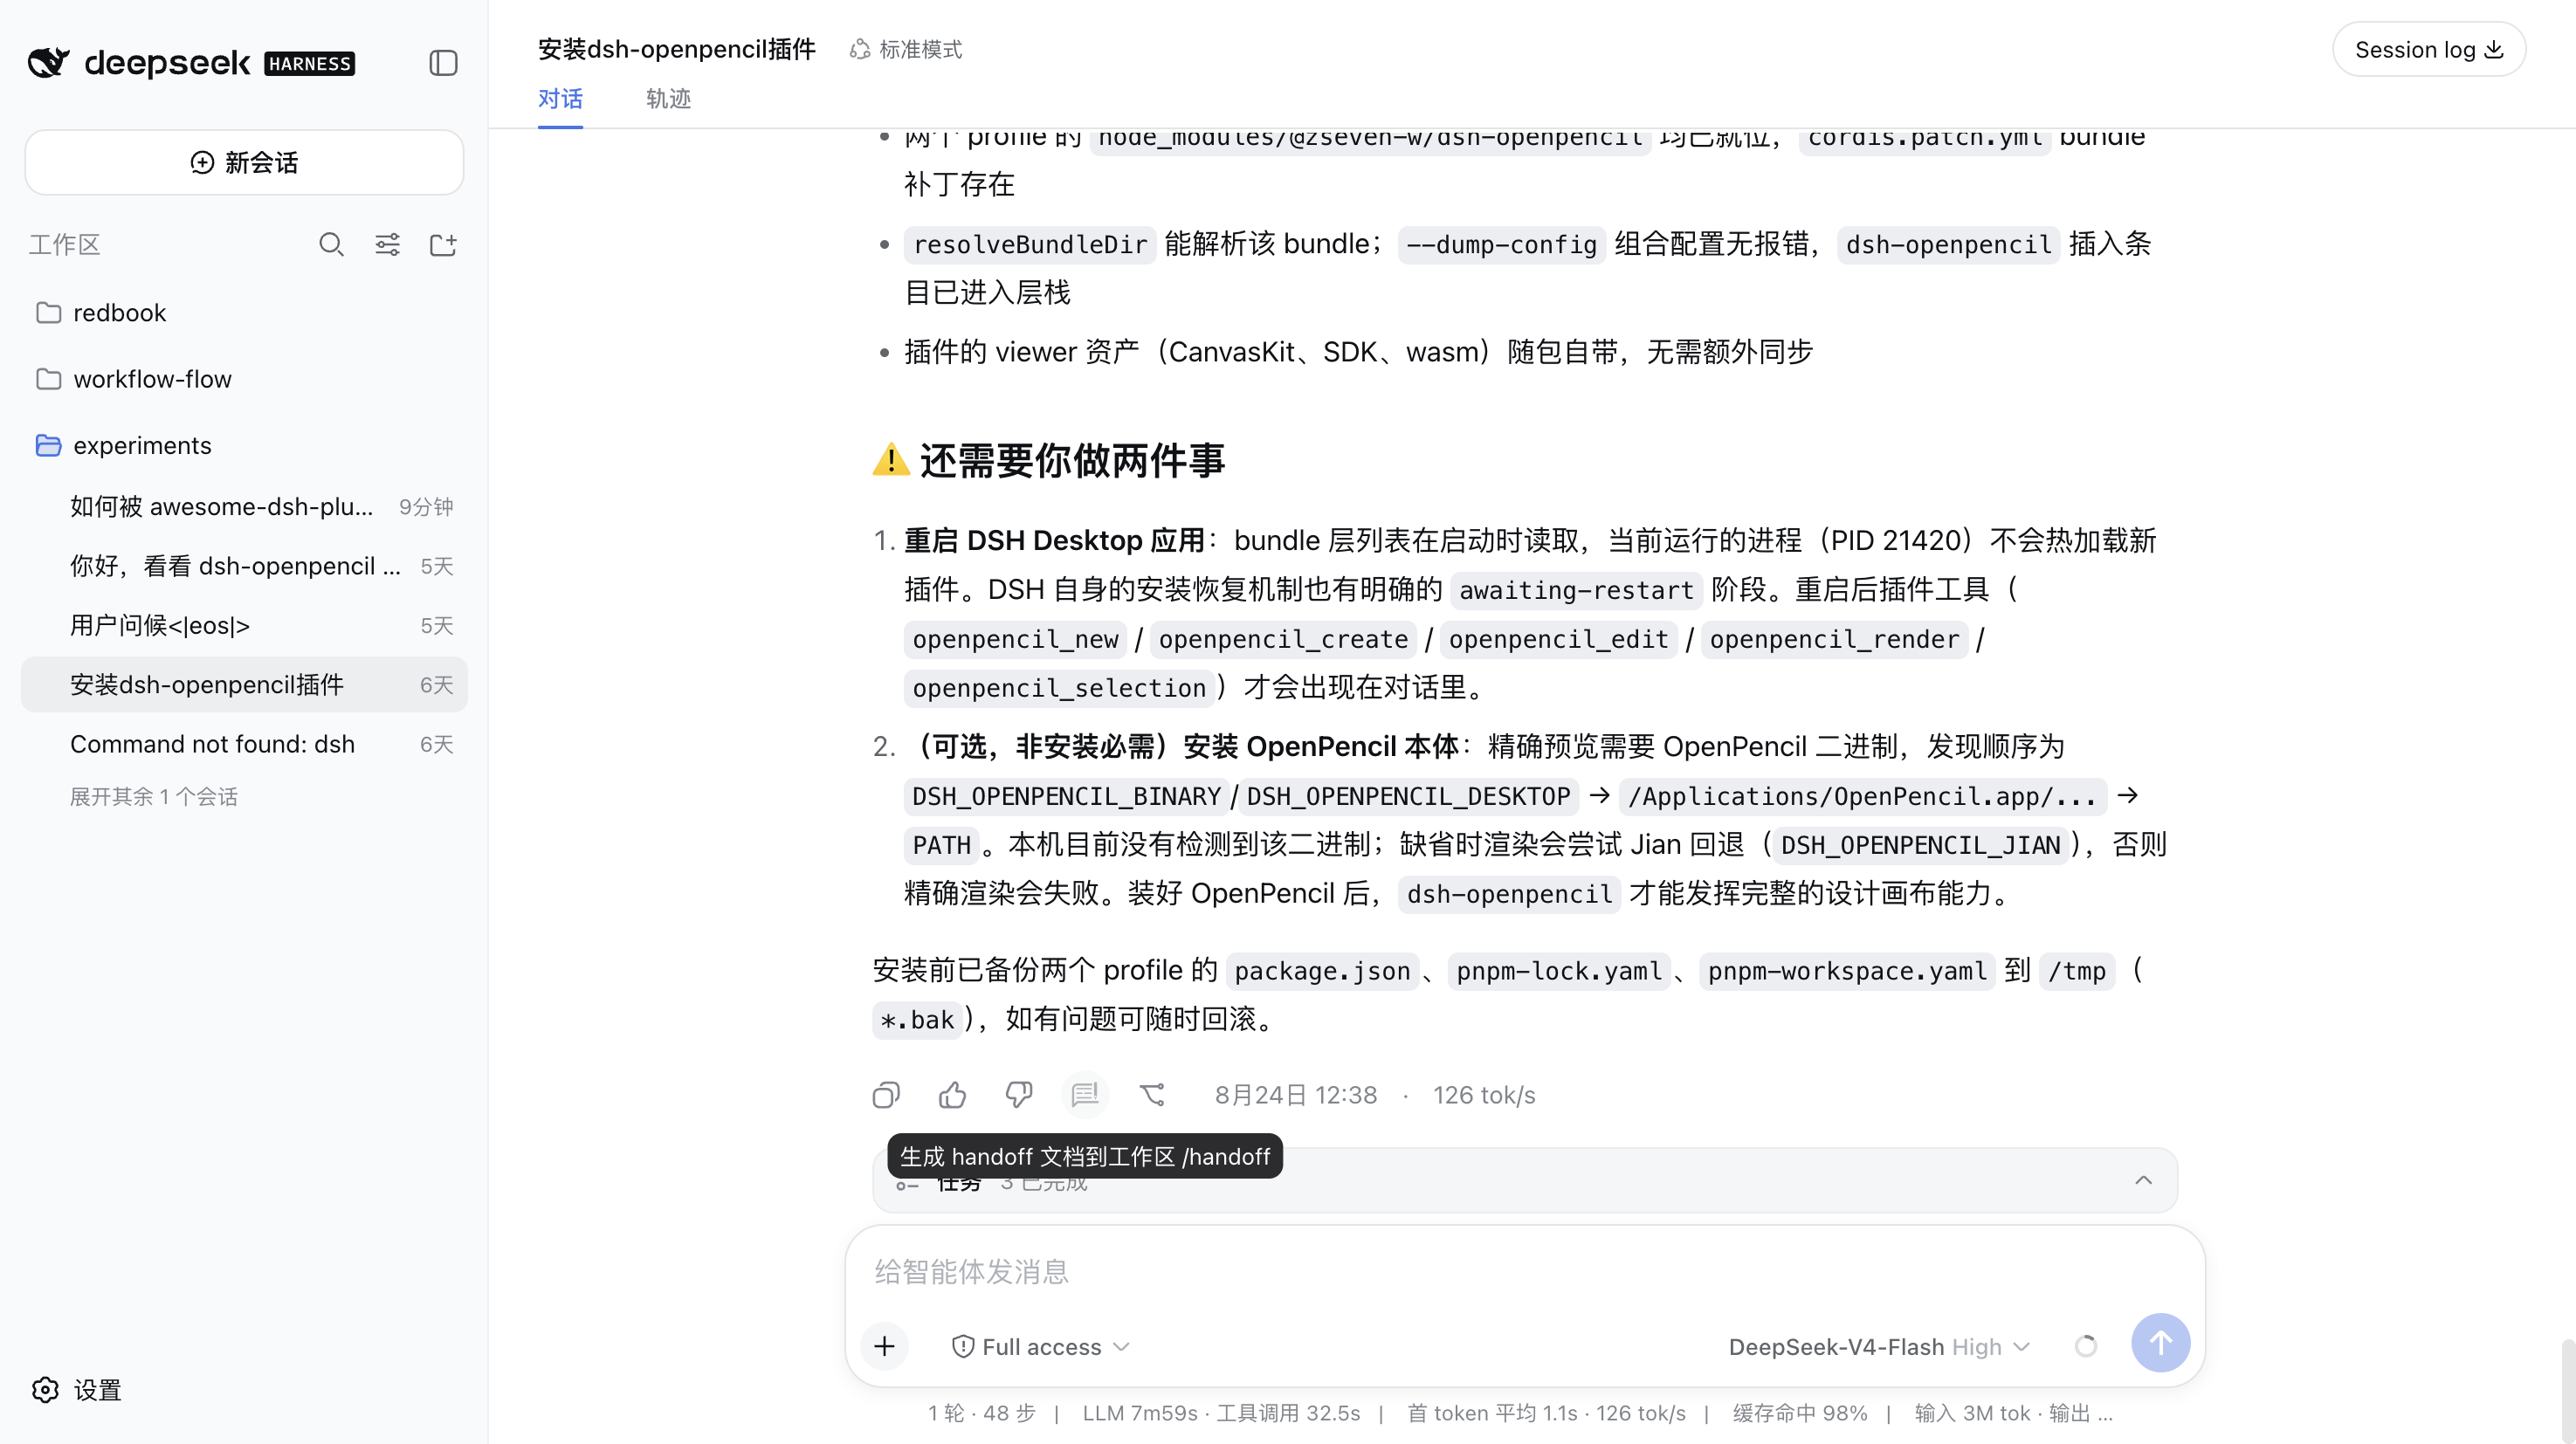This screenshot has height=1444, width=2576.
Task: Open the DeepSeek-V4-Flash model dropdown
Action: point(1879,1347)
